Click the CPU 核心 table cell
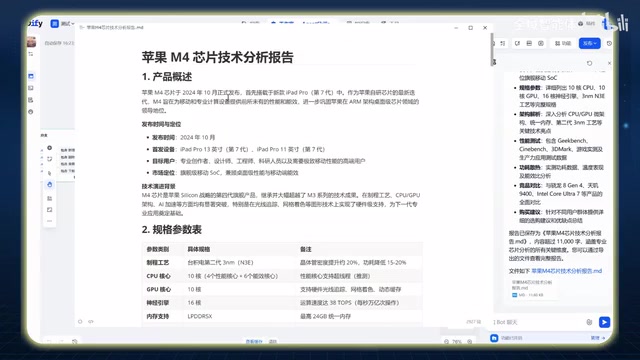This screenshot has height=360, width=640. (x=159, y=276)
